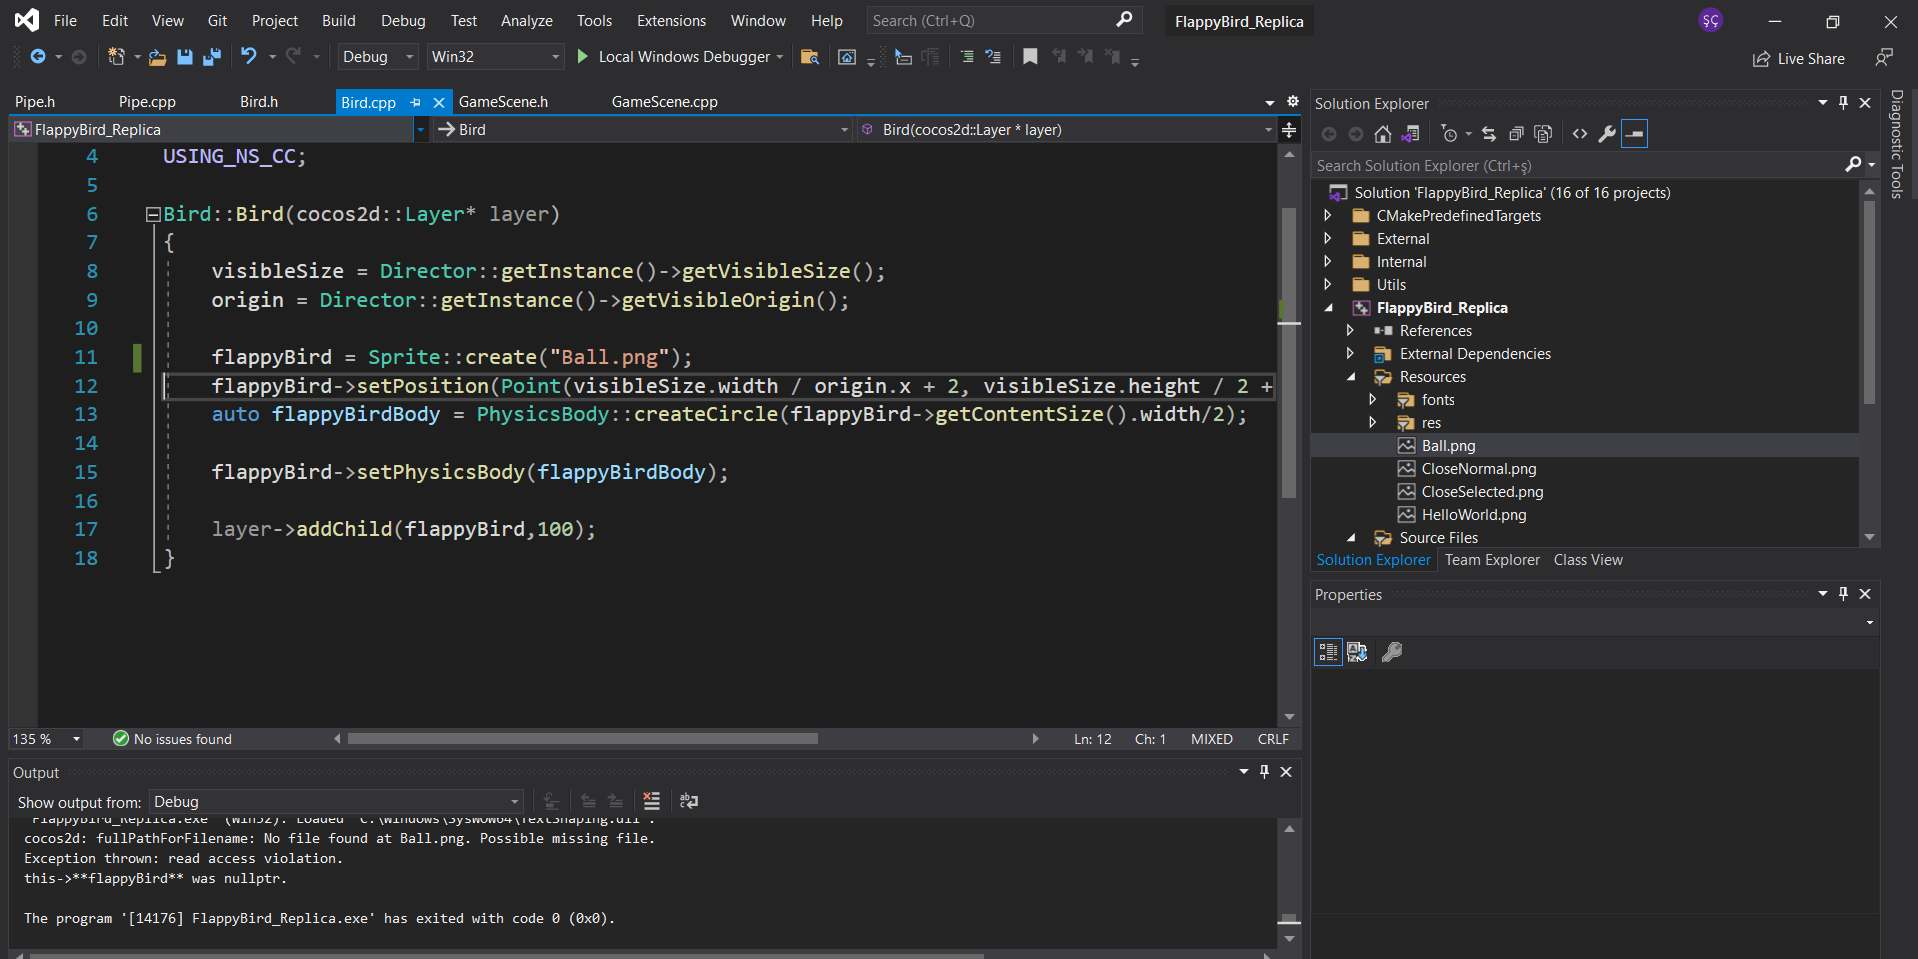
Task: Click the bookmark toolbar icon
Action: click(x=1030, y=57)
